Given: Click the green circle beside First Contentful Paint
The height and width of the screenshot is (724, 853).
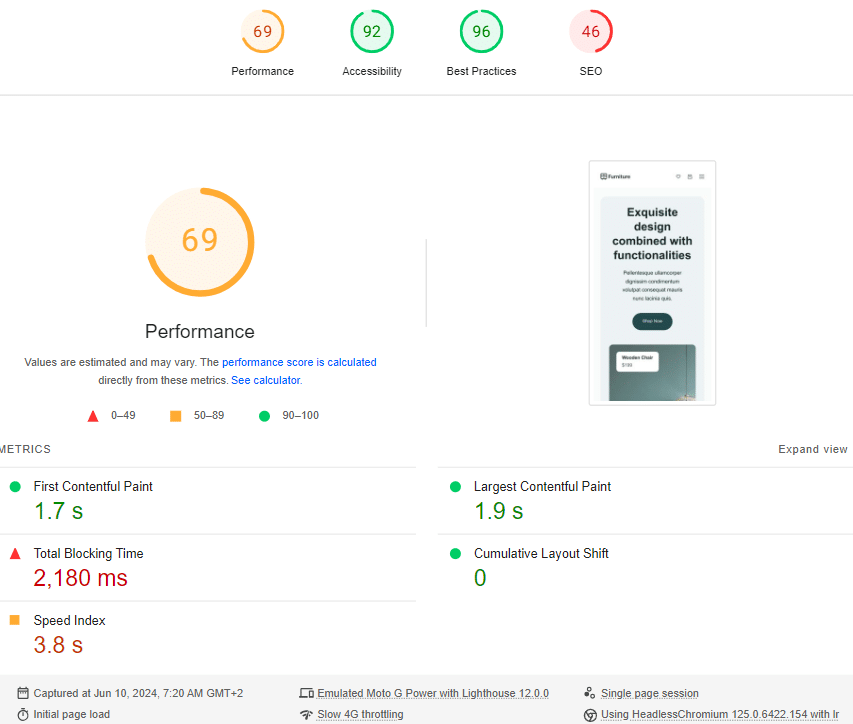Looking at the screenshot, I should [14, 485].
